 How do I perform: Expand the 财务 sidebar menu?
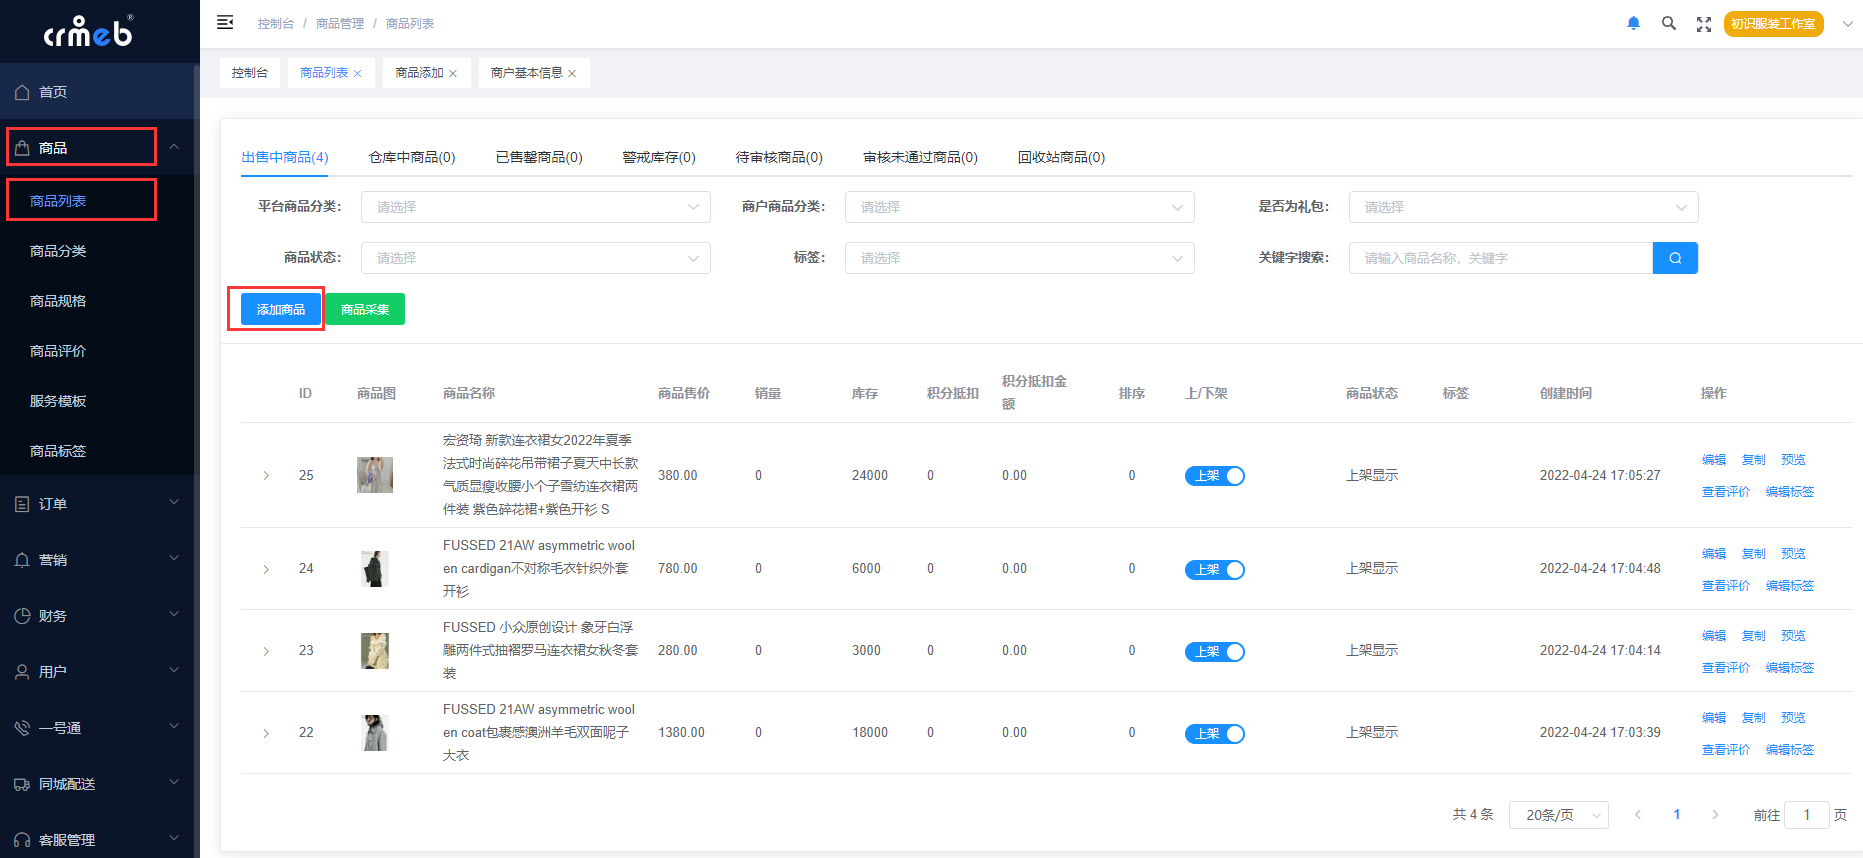97,616
